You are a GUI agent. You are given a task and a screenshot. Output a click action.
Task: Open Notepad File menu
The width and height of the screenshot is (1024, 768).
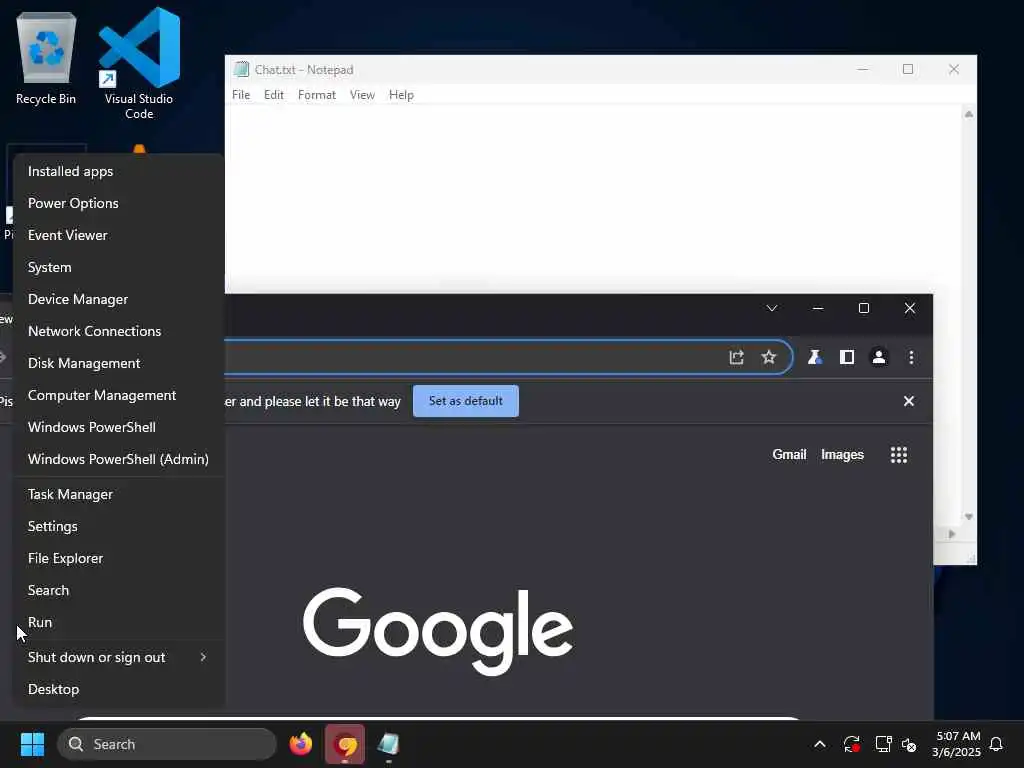241,95
